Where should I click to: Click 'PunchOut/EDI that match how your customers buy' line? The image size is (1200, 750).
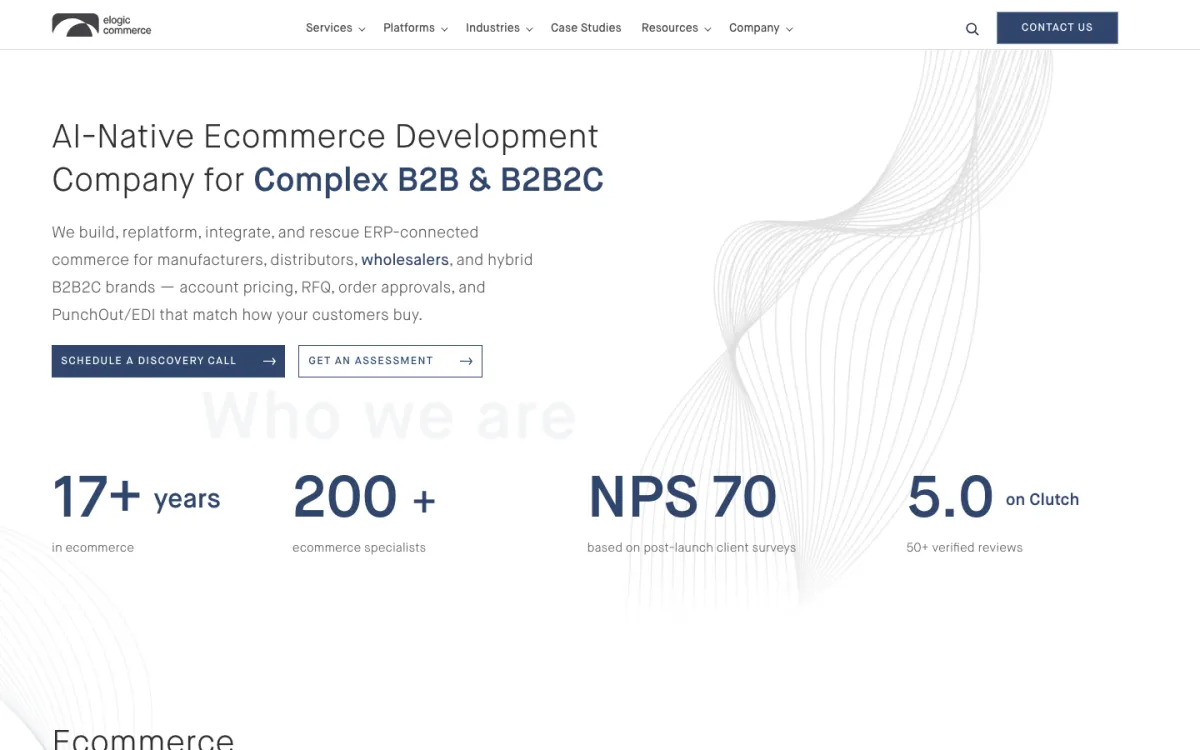(x=237, y=315)
